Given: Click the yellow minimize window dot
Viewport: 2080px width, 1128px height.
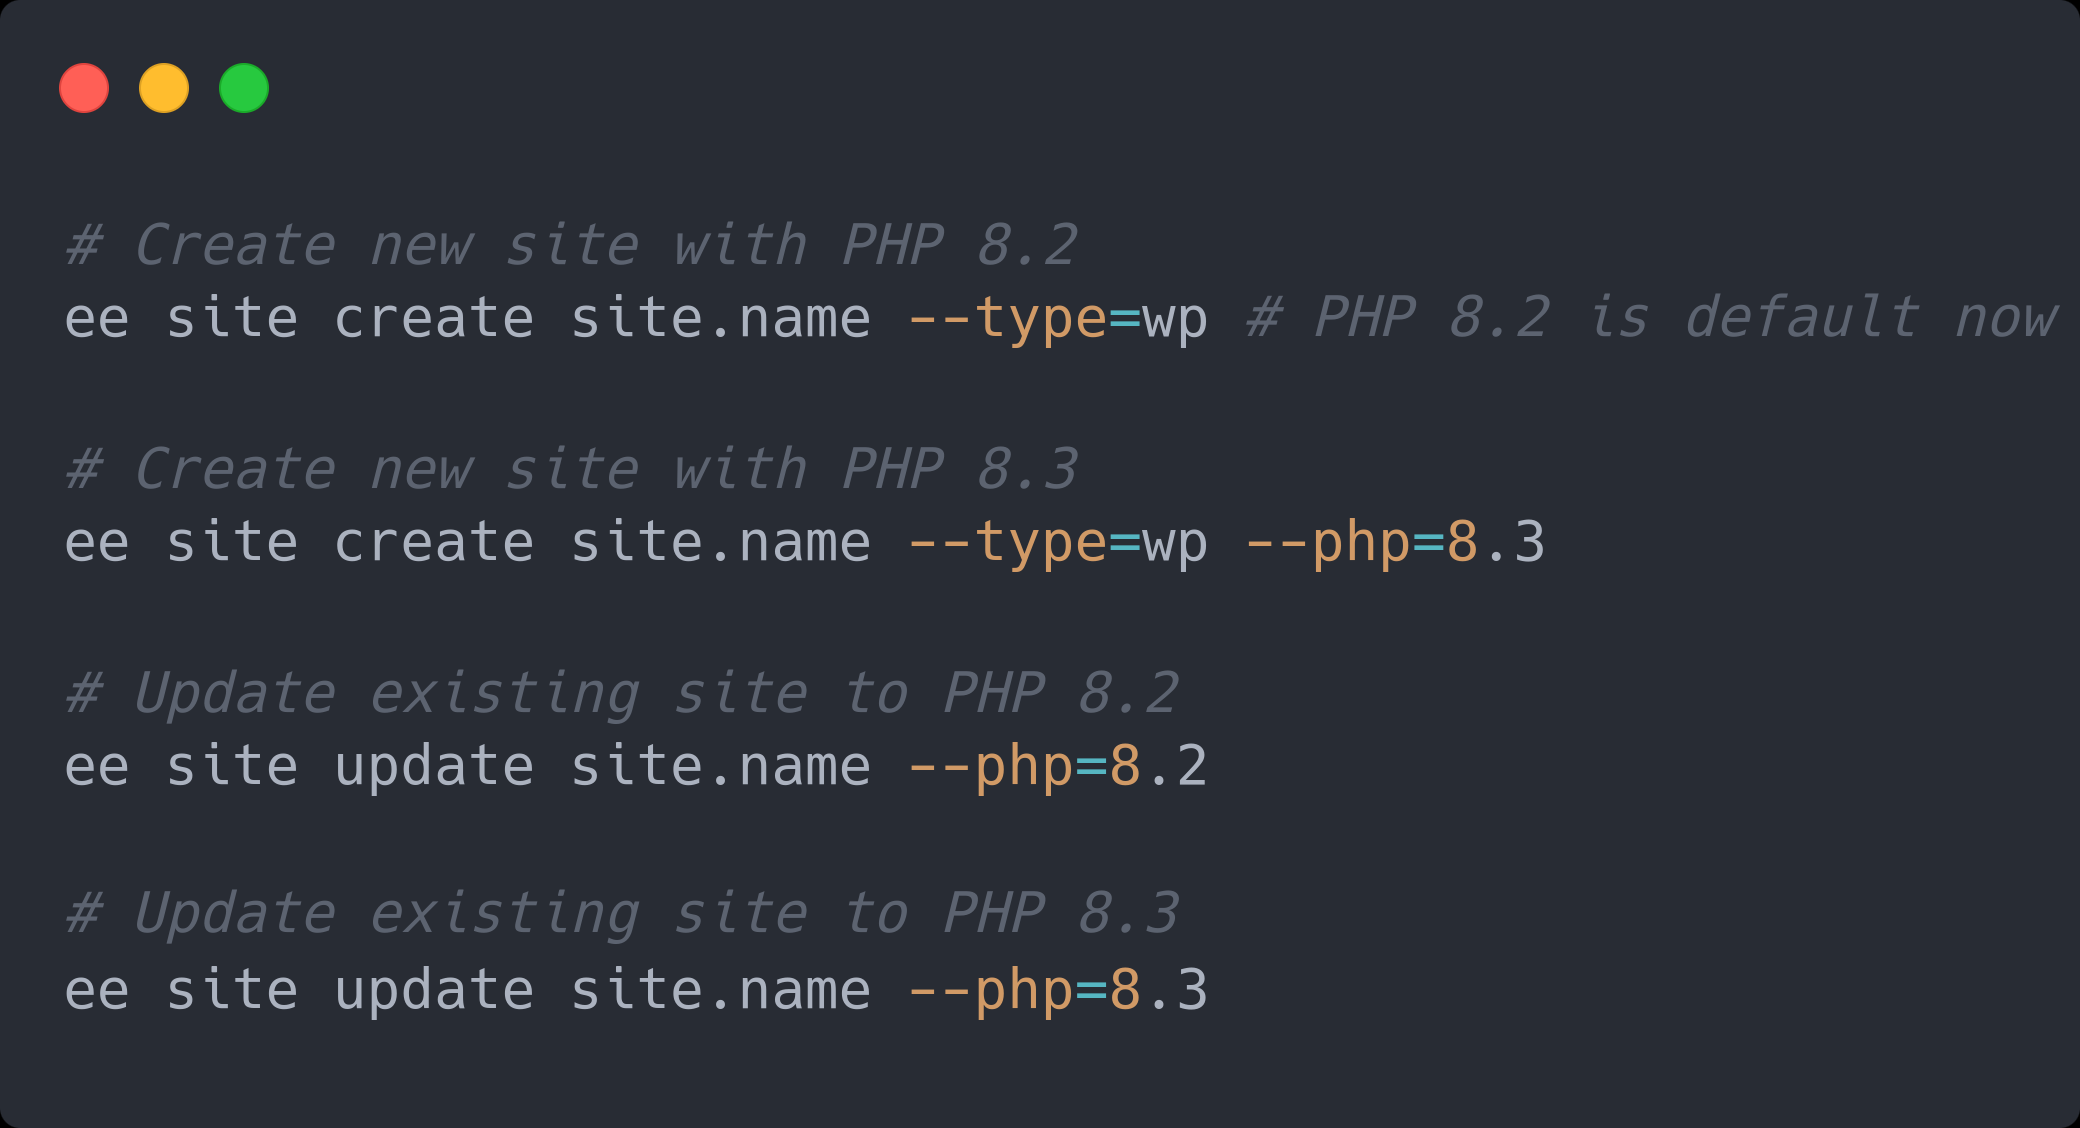Looking at the screenshot, I should (x=164, y=88).
